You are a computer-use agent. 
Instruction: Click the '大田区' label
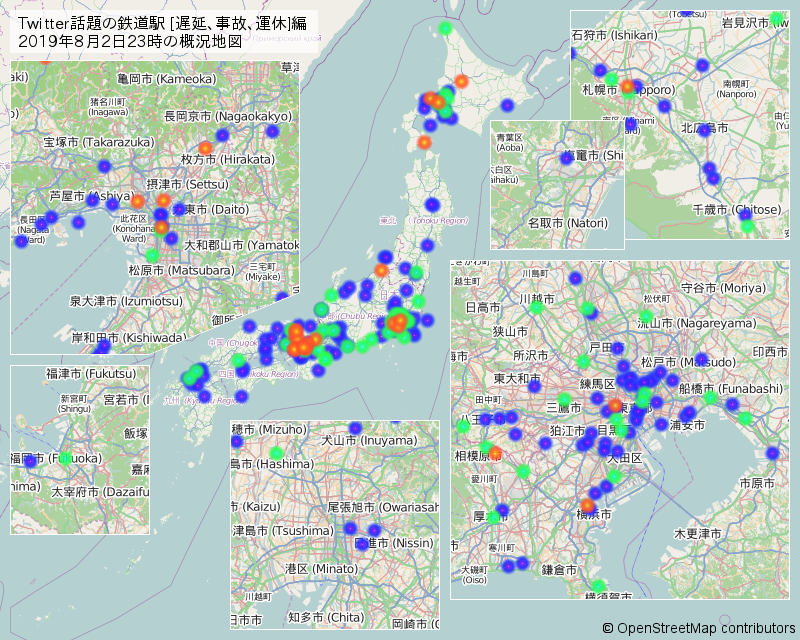point(624,458)
